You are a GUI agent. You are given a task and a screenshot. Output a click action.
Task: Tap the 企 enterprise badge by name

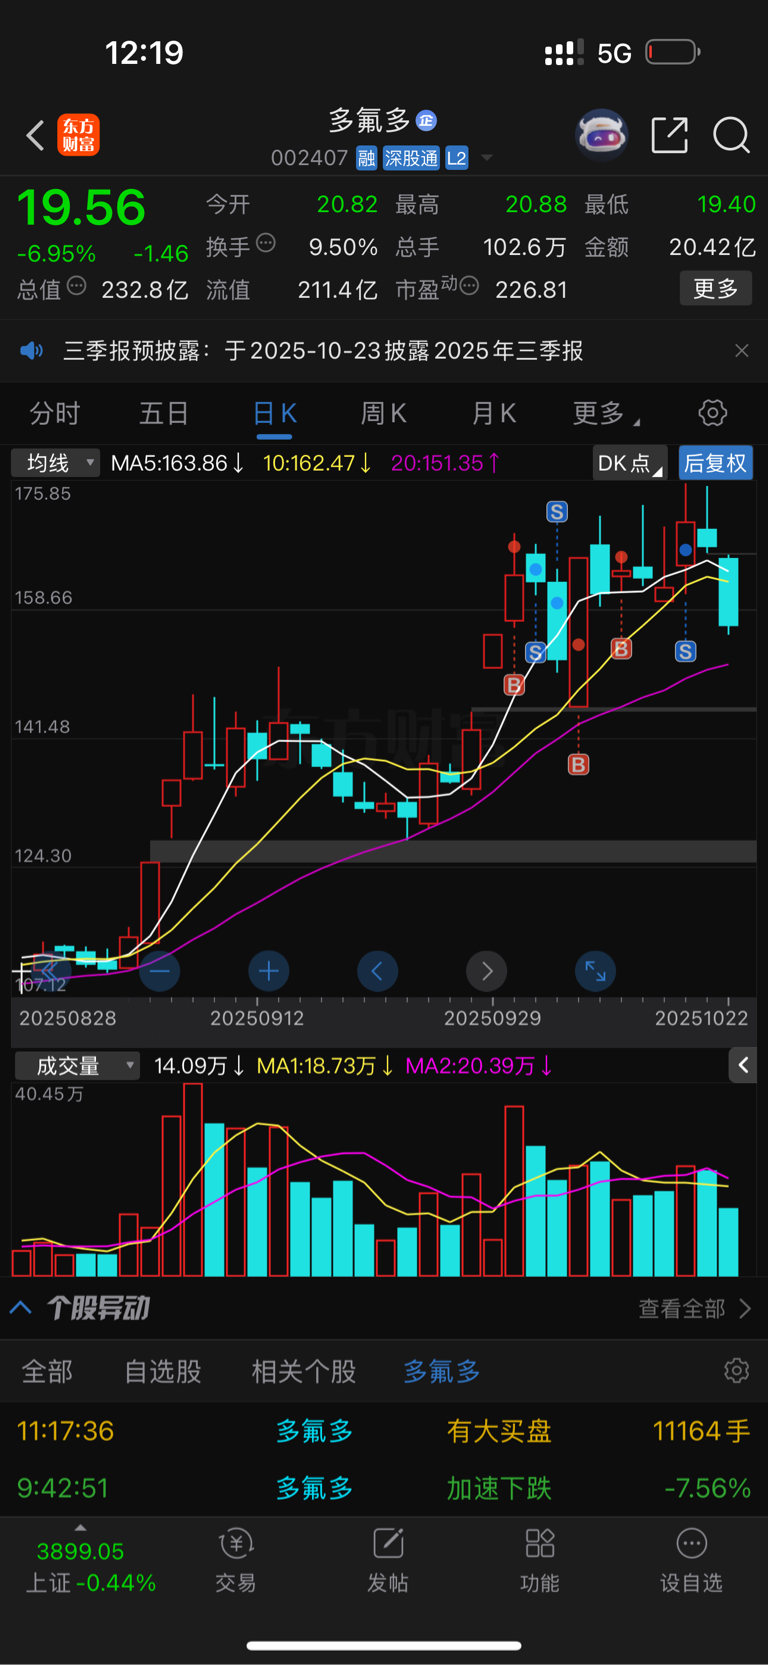tap(426, 120)
